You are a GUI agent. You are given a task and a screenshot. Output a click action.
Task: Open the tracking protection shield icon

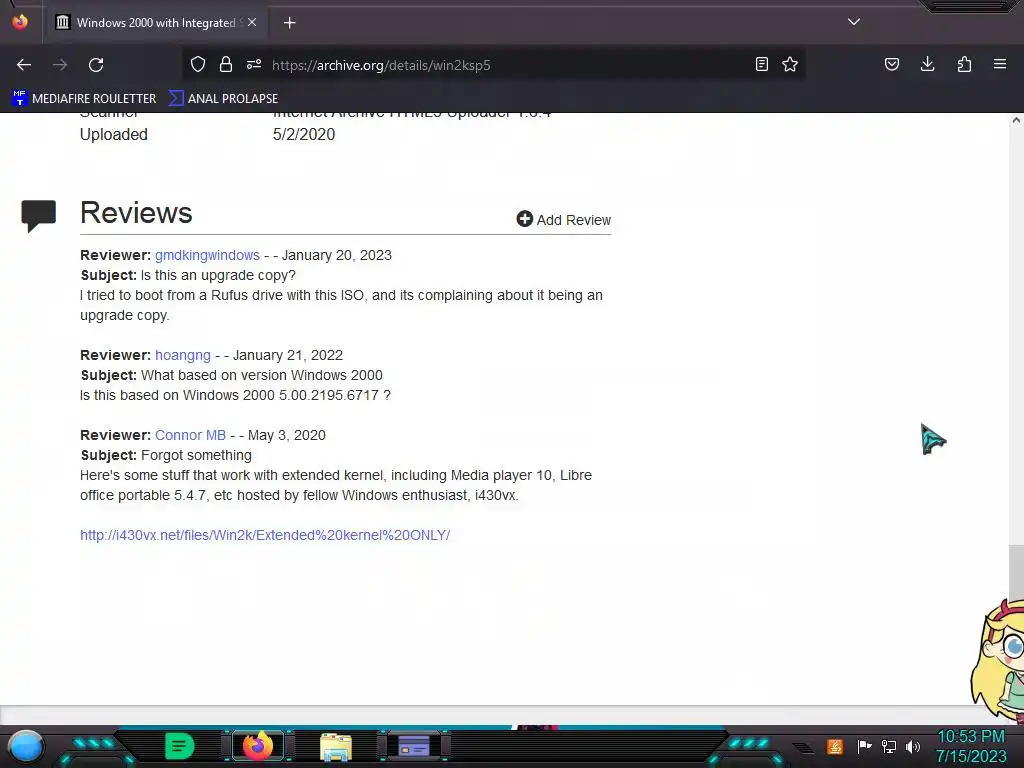[x=198, y=64]
